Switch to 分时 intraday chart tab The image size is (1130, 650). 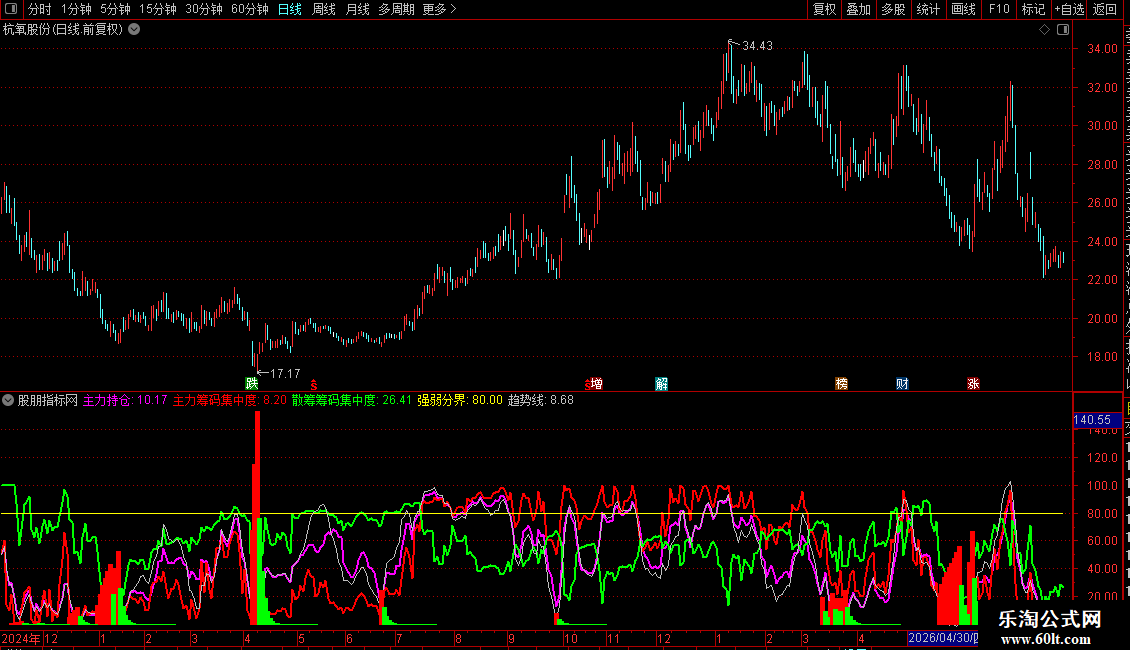tap(40, 9)
